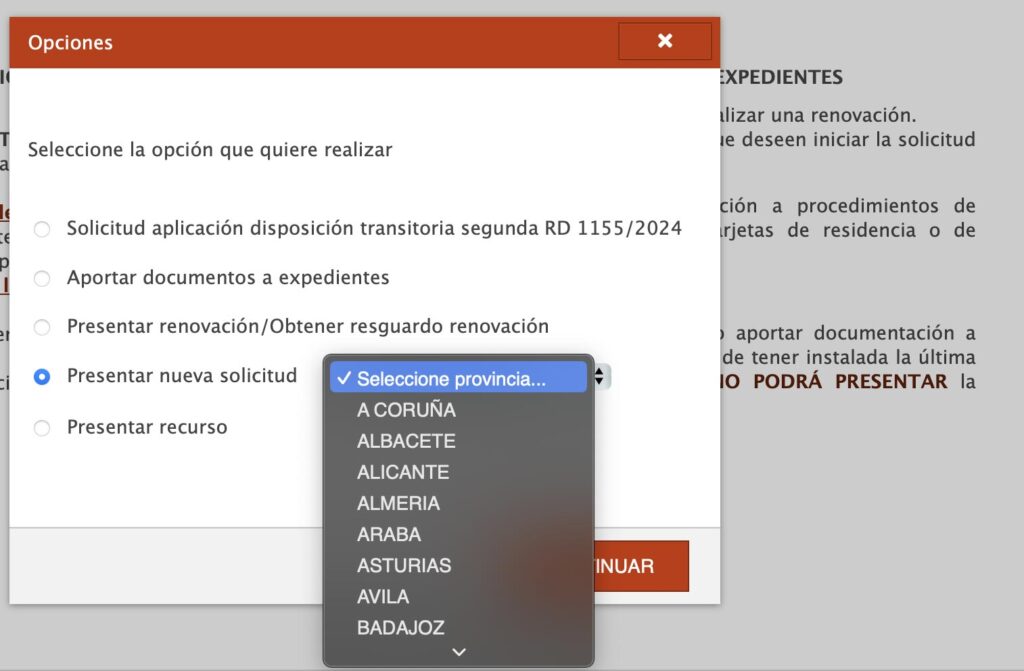Screen dimensions: 1024x671
Task: Select ASTURIAS from the province list
Action: pyautogui.click(x=404, y=565)
